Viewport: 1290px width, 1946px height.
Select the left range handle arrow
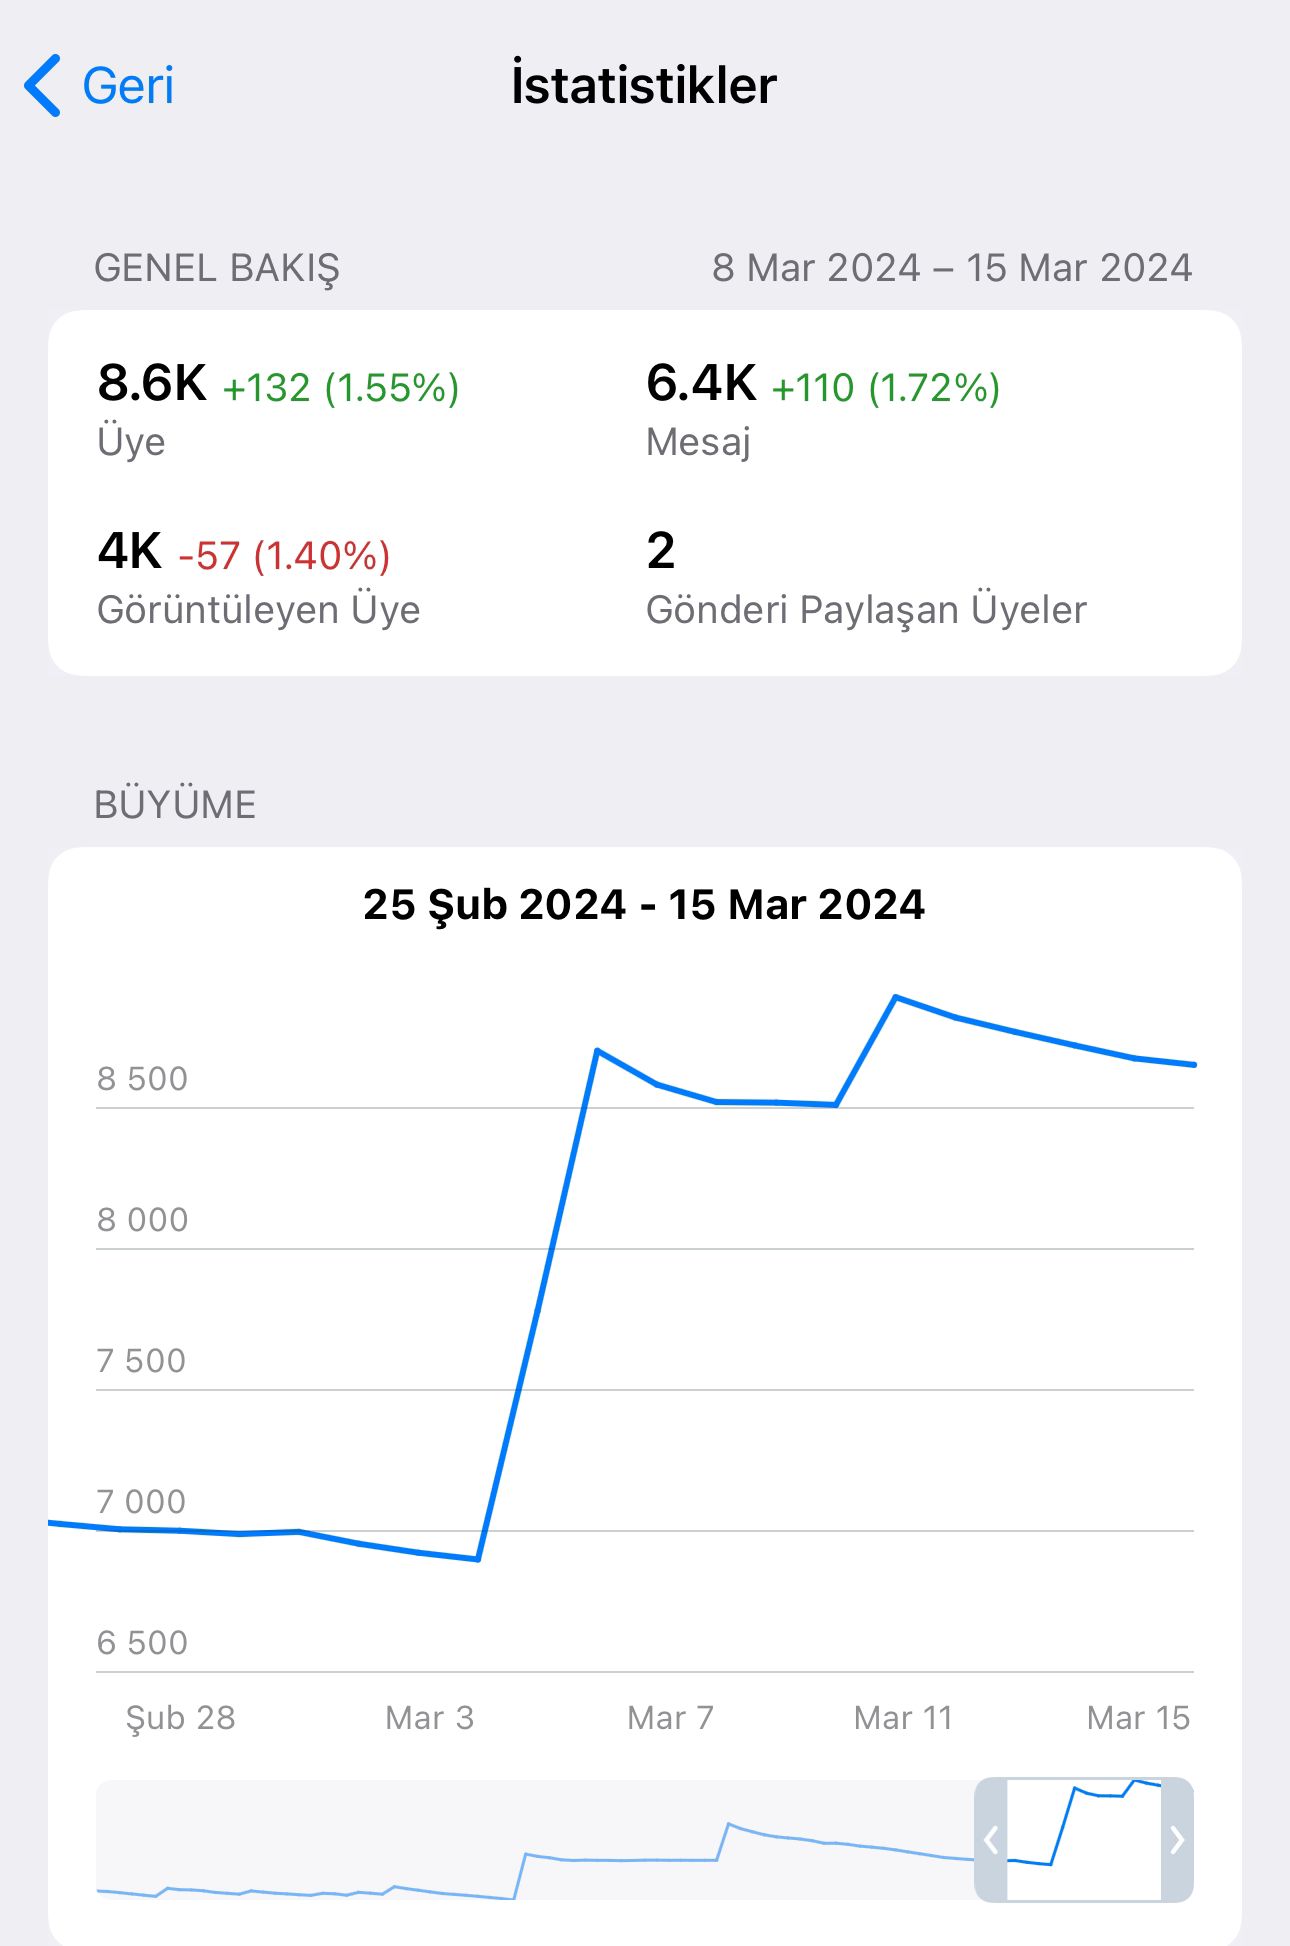(991, 1840)
